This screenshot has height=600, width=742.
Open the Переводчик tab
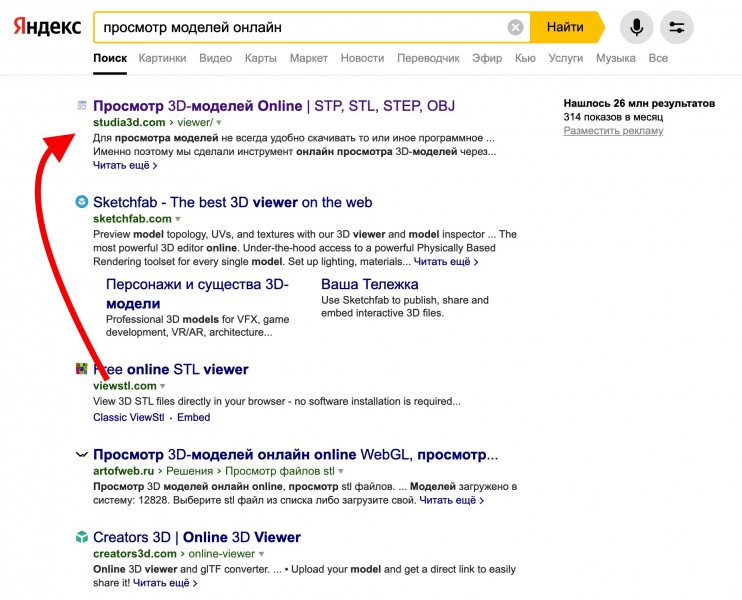tap(428, 58)
